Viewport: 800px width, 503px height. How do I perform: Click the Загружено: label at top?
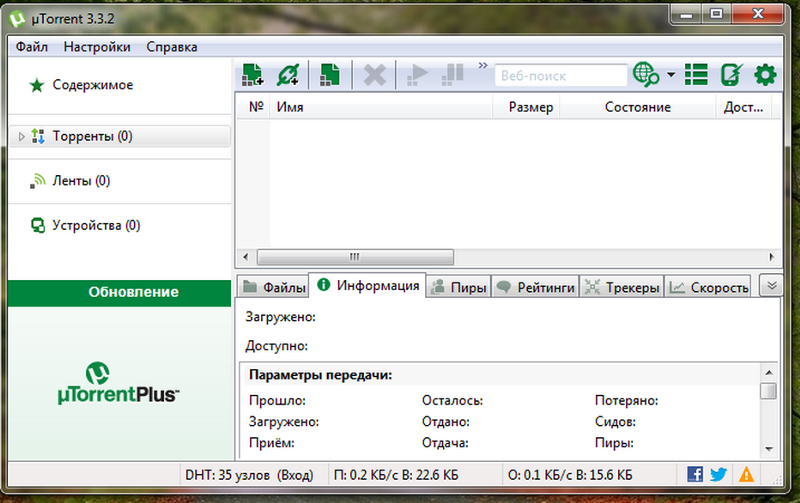click(x=280, y=317)
